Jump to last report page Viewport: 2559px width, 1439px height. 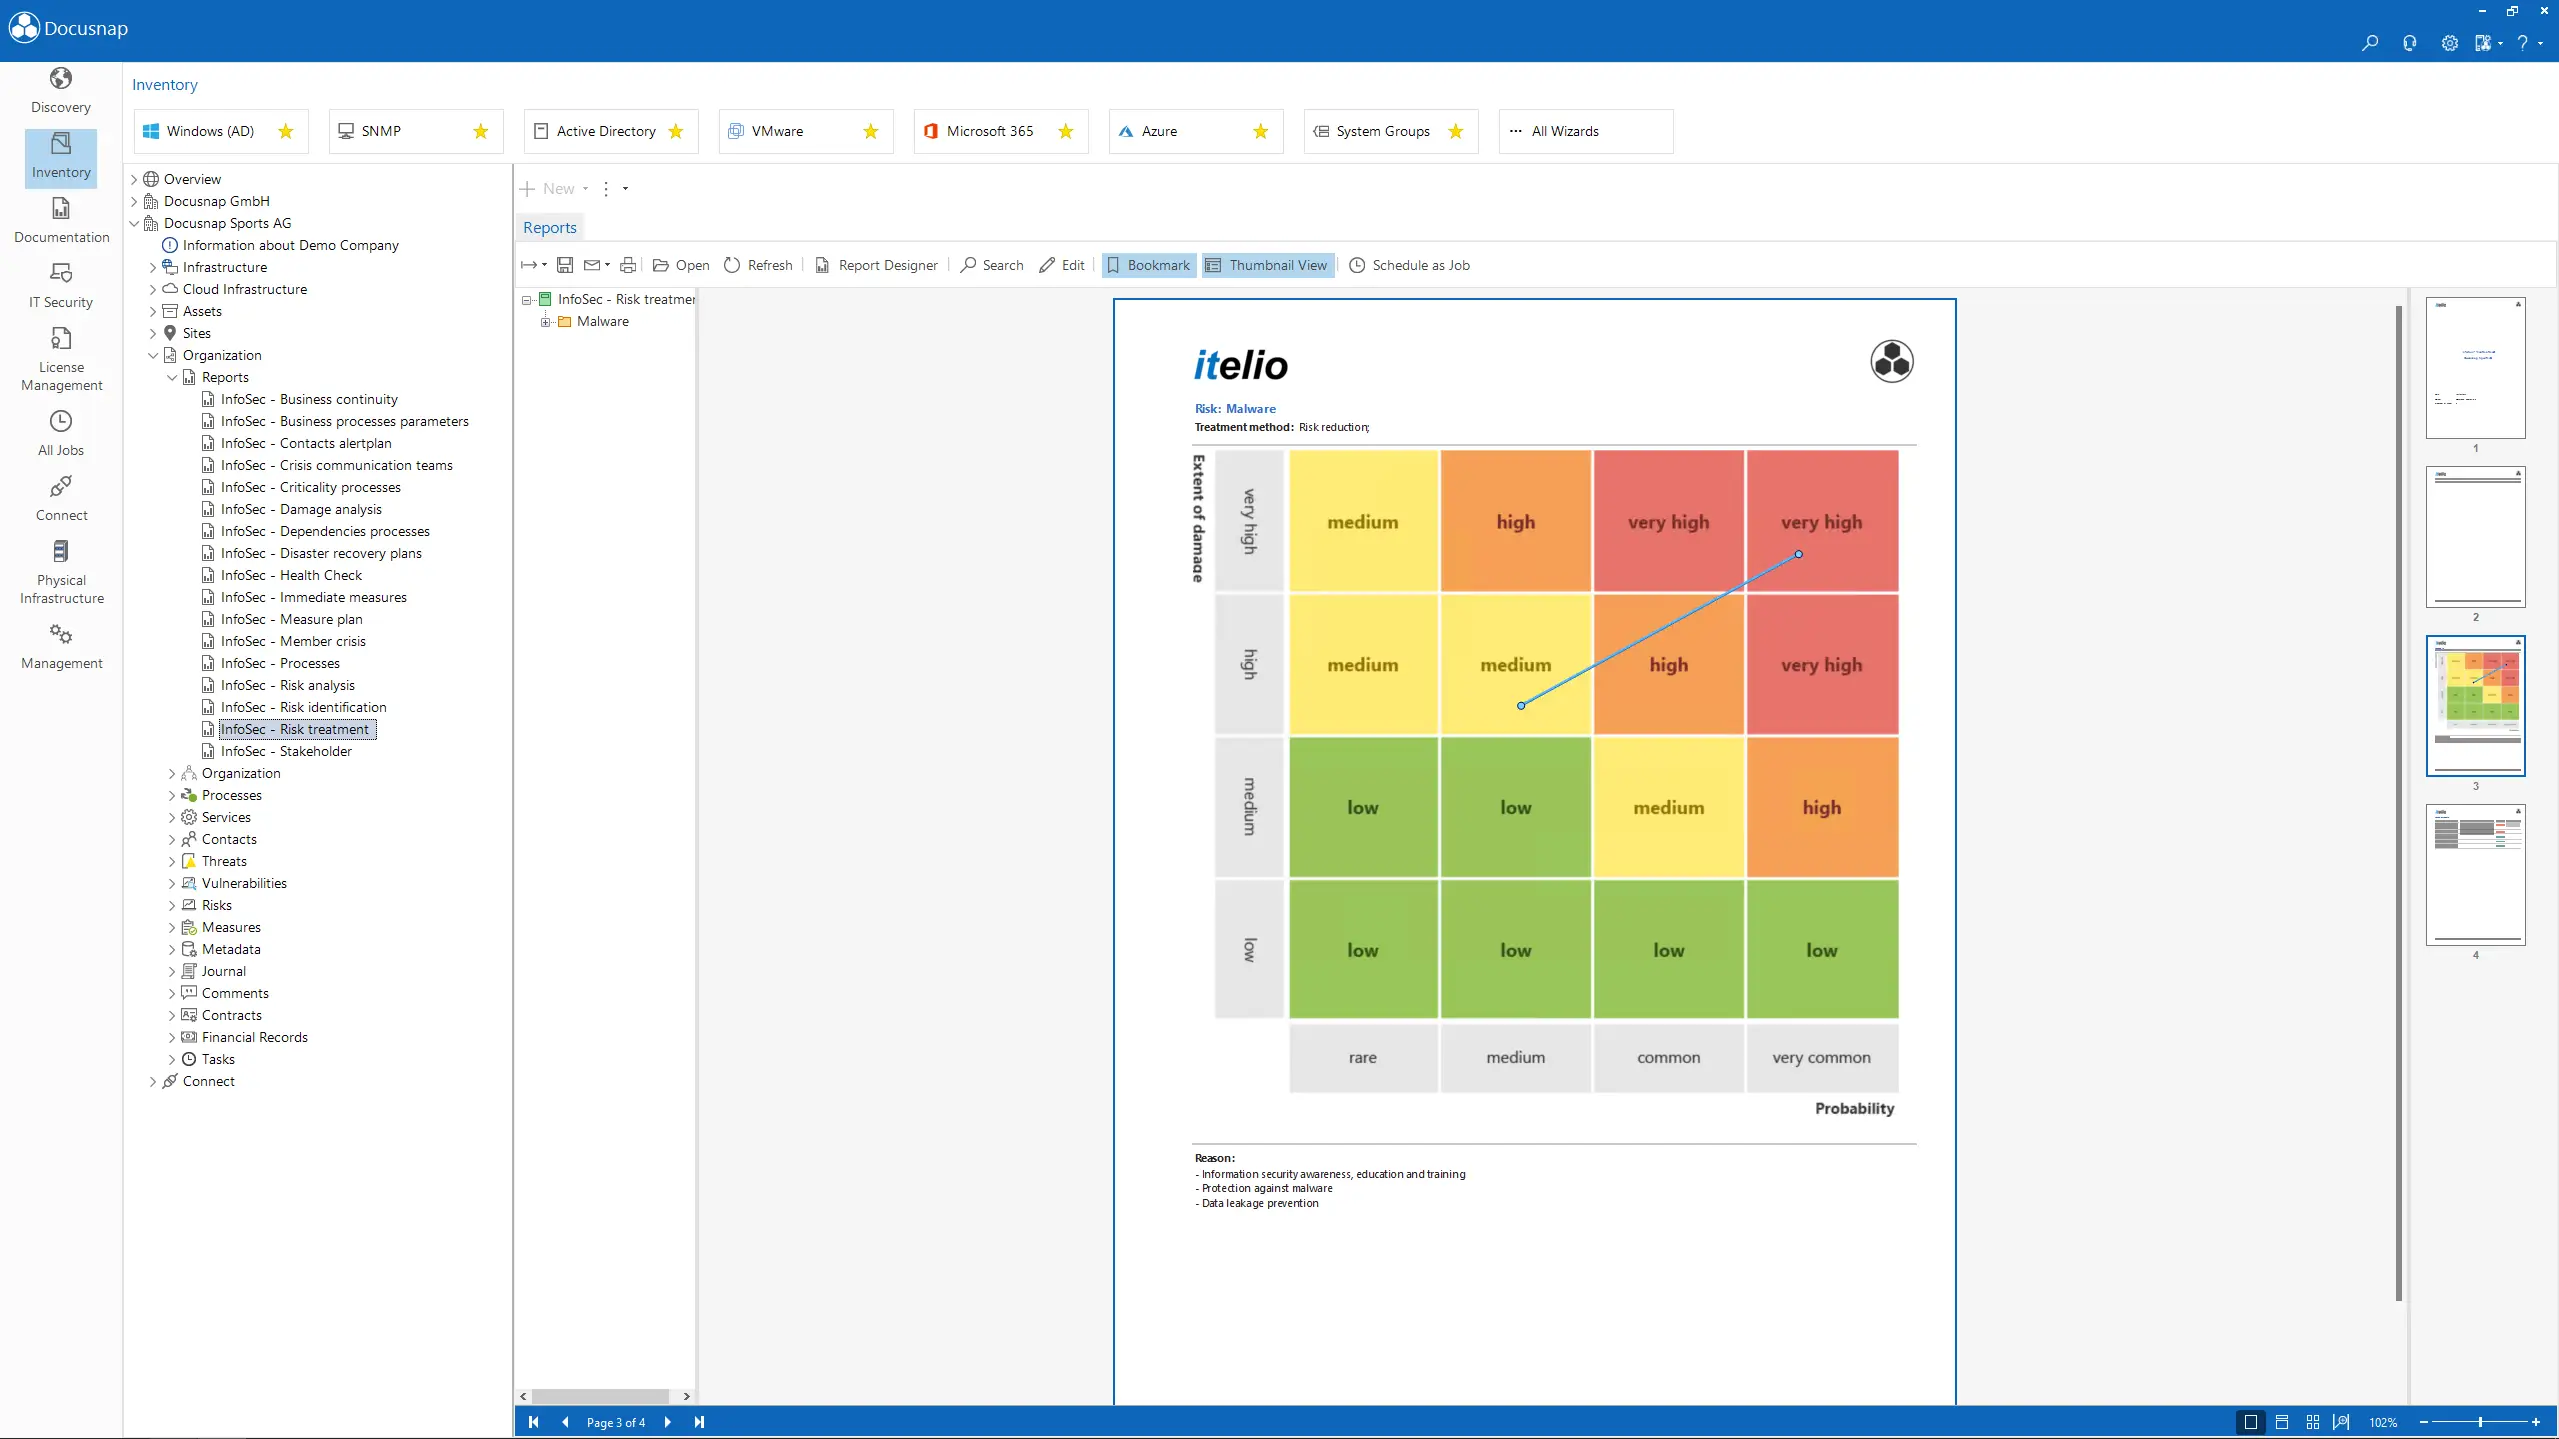[699, 1421]
